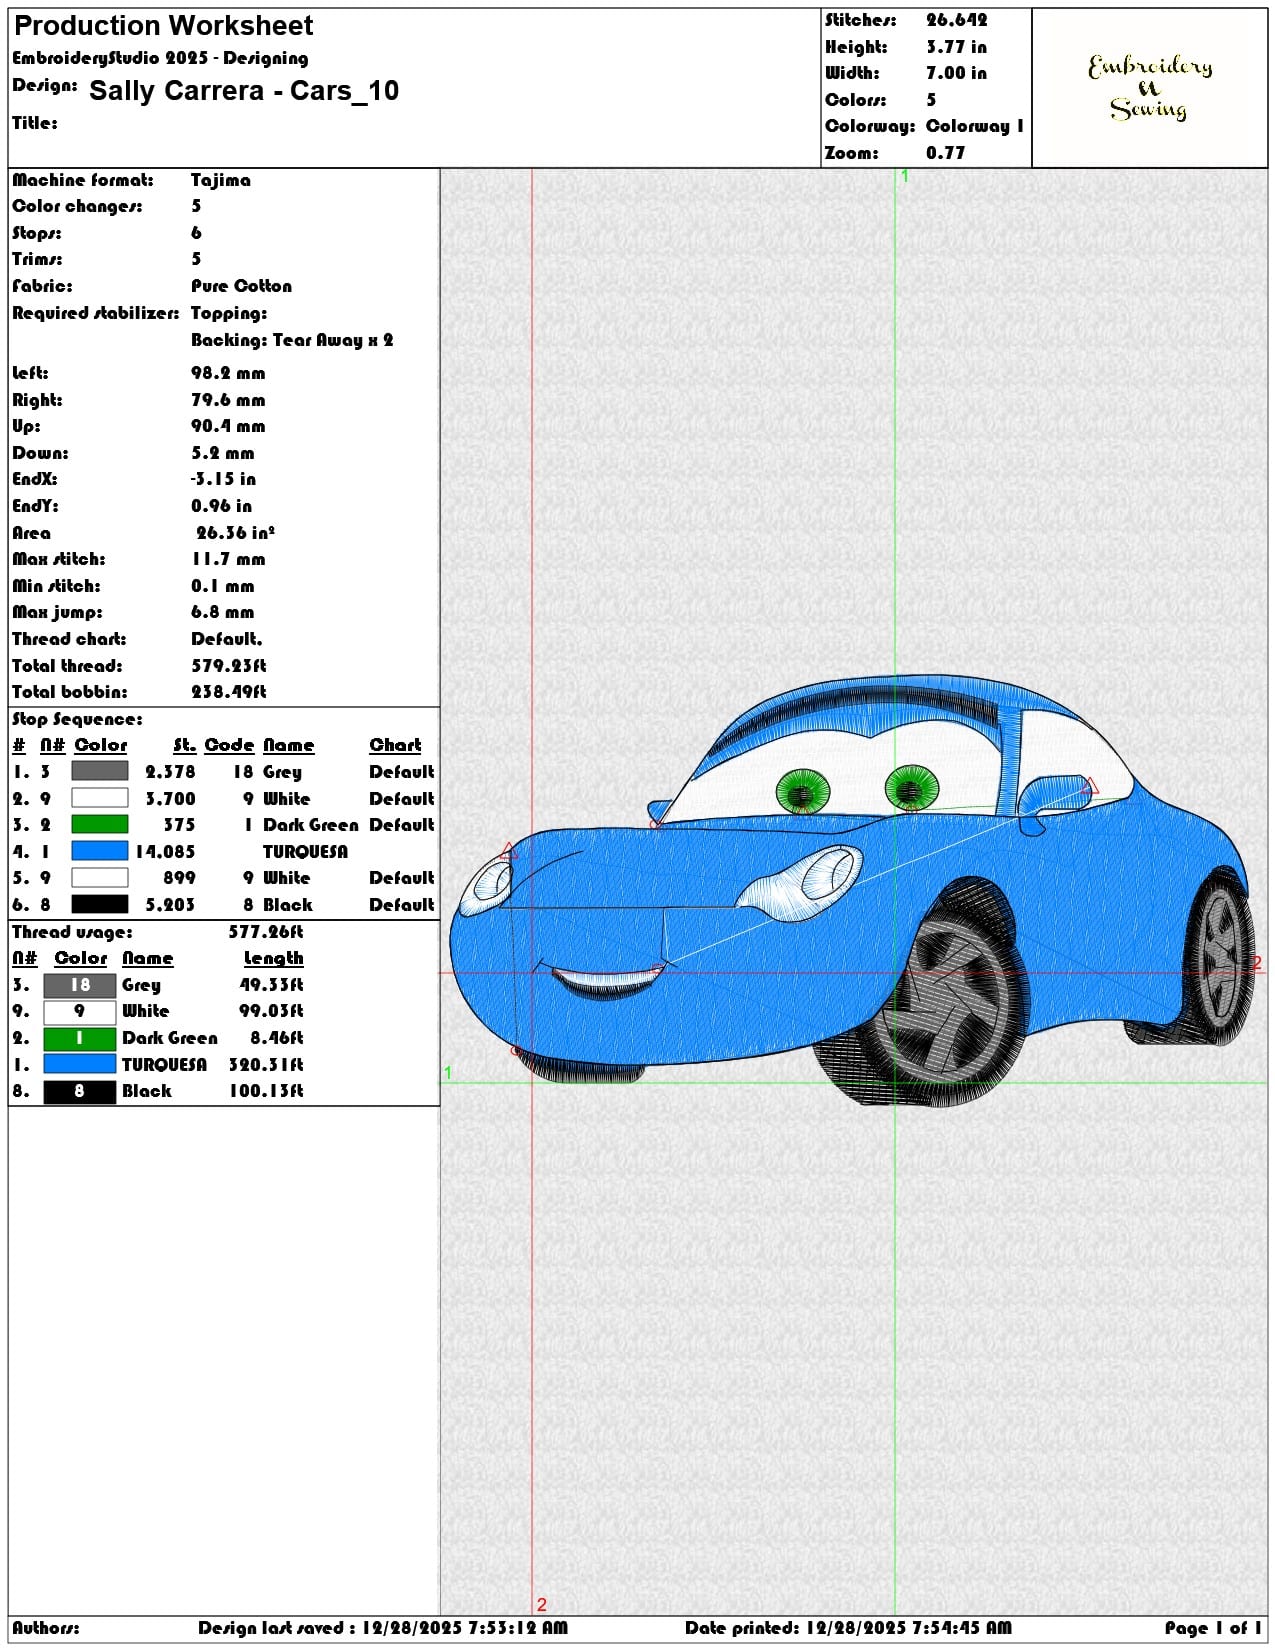Click the stitch count '5.203' for Black
Image resolution: width=1275 pixels, height=1650 pixels.
pyautogui.click(x=170, y=905)
